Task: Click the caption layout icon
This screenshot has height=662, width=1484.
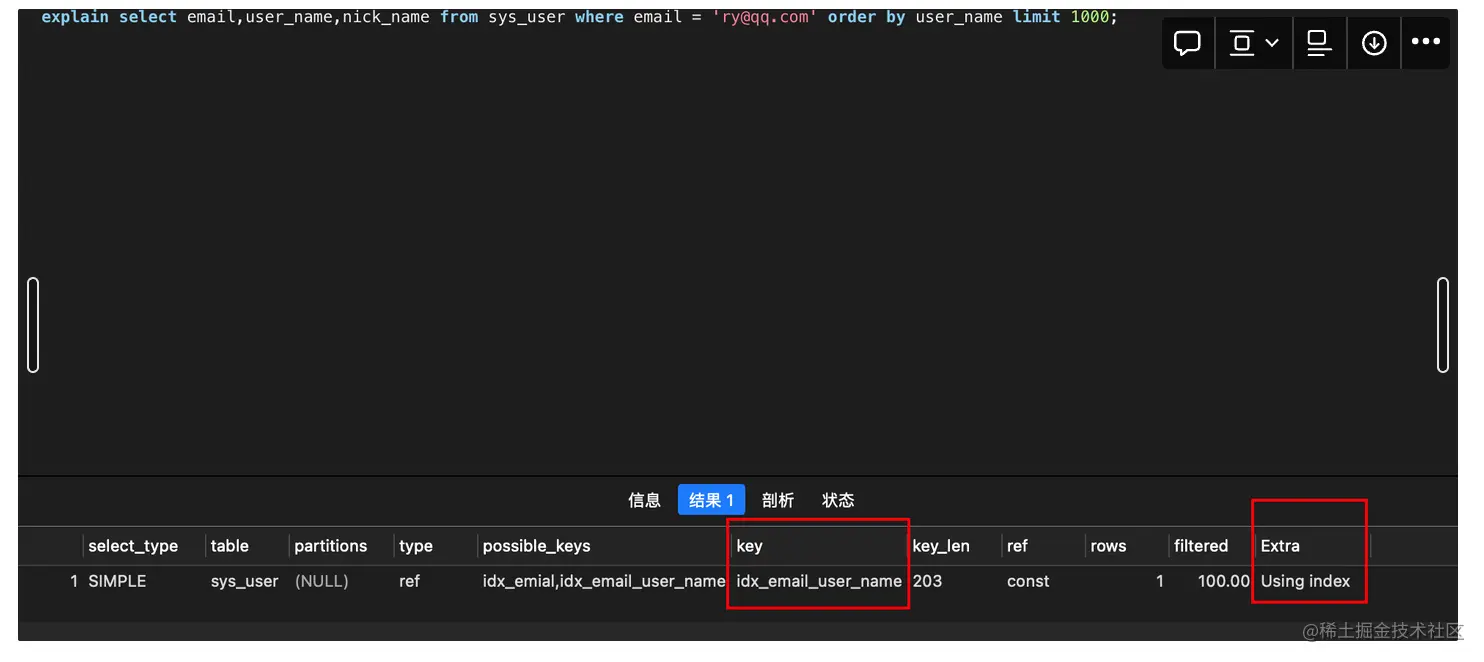Action: (x=1320, y=43)
